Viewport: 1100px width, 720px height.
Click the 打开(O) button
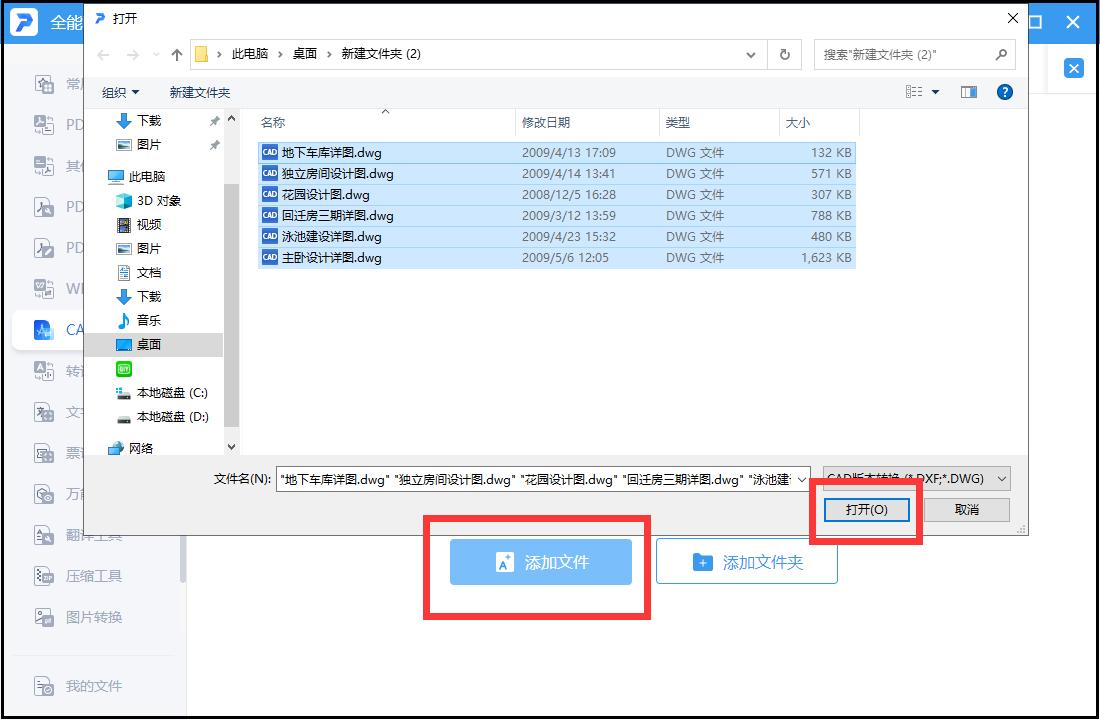(865, 509)
